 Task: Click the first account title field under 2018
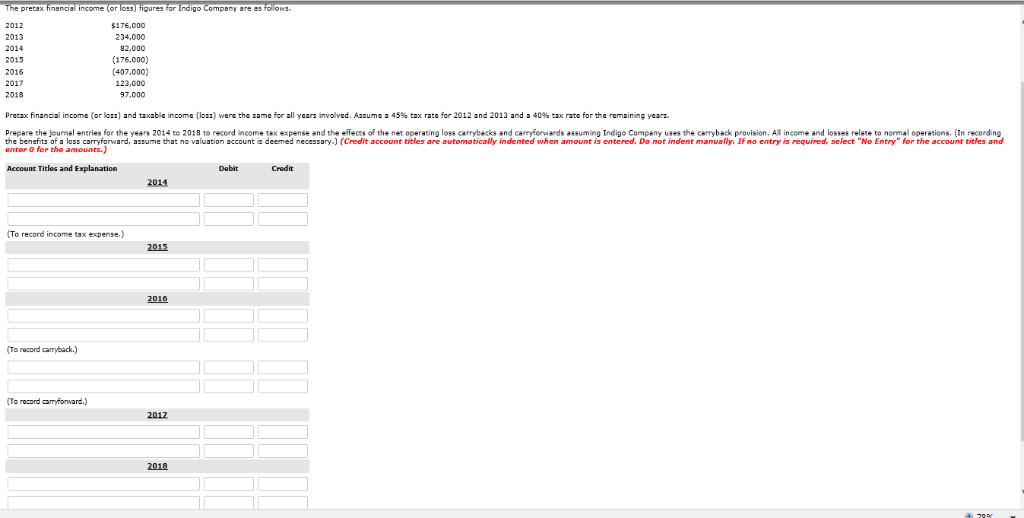[104, 484]
